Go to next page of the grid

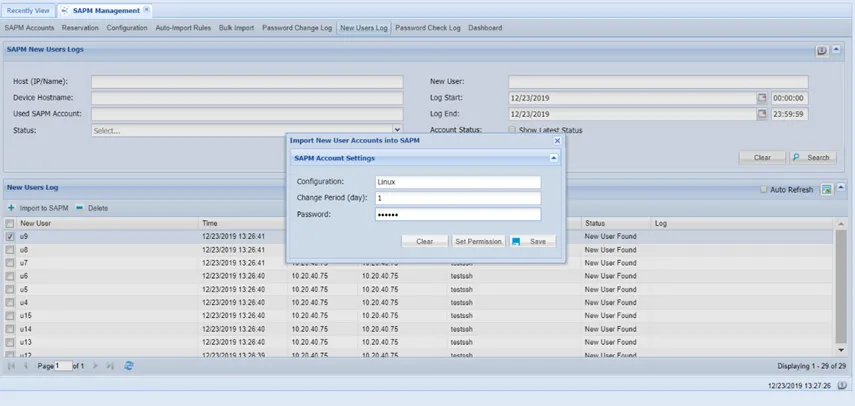click(x=95, y=366)
